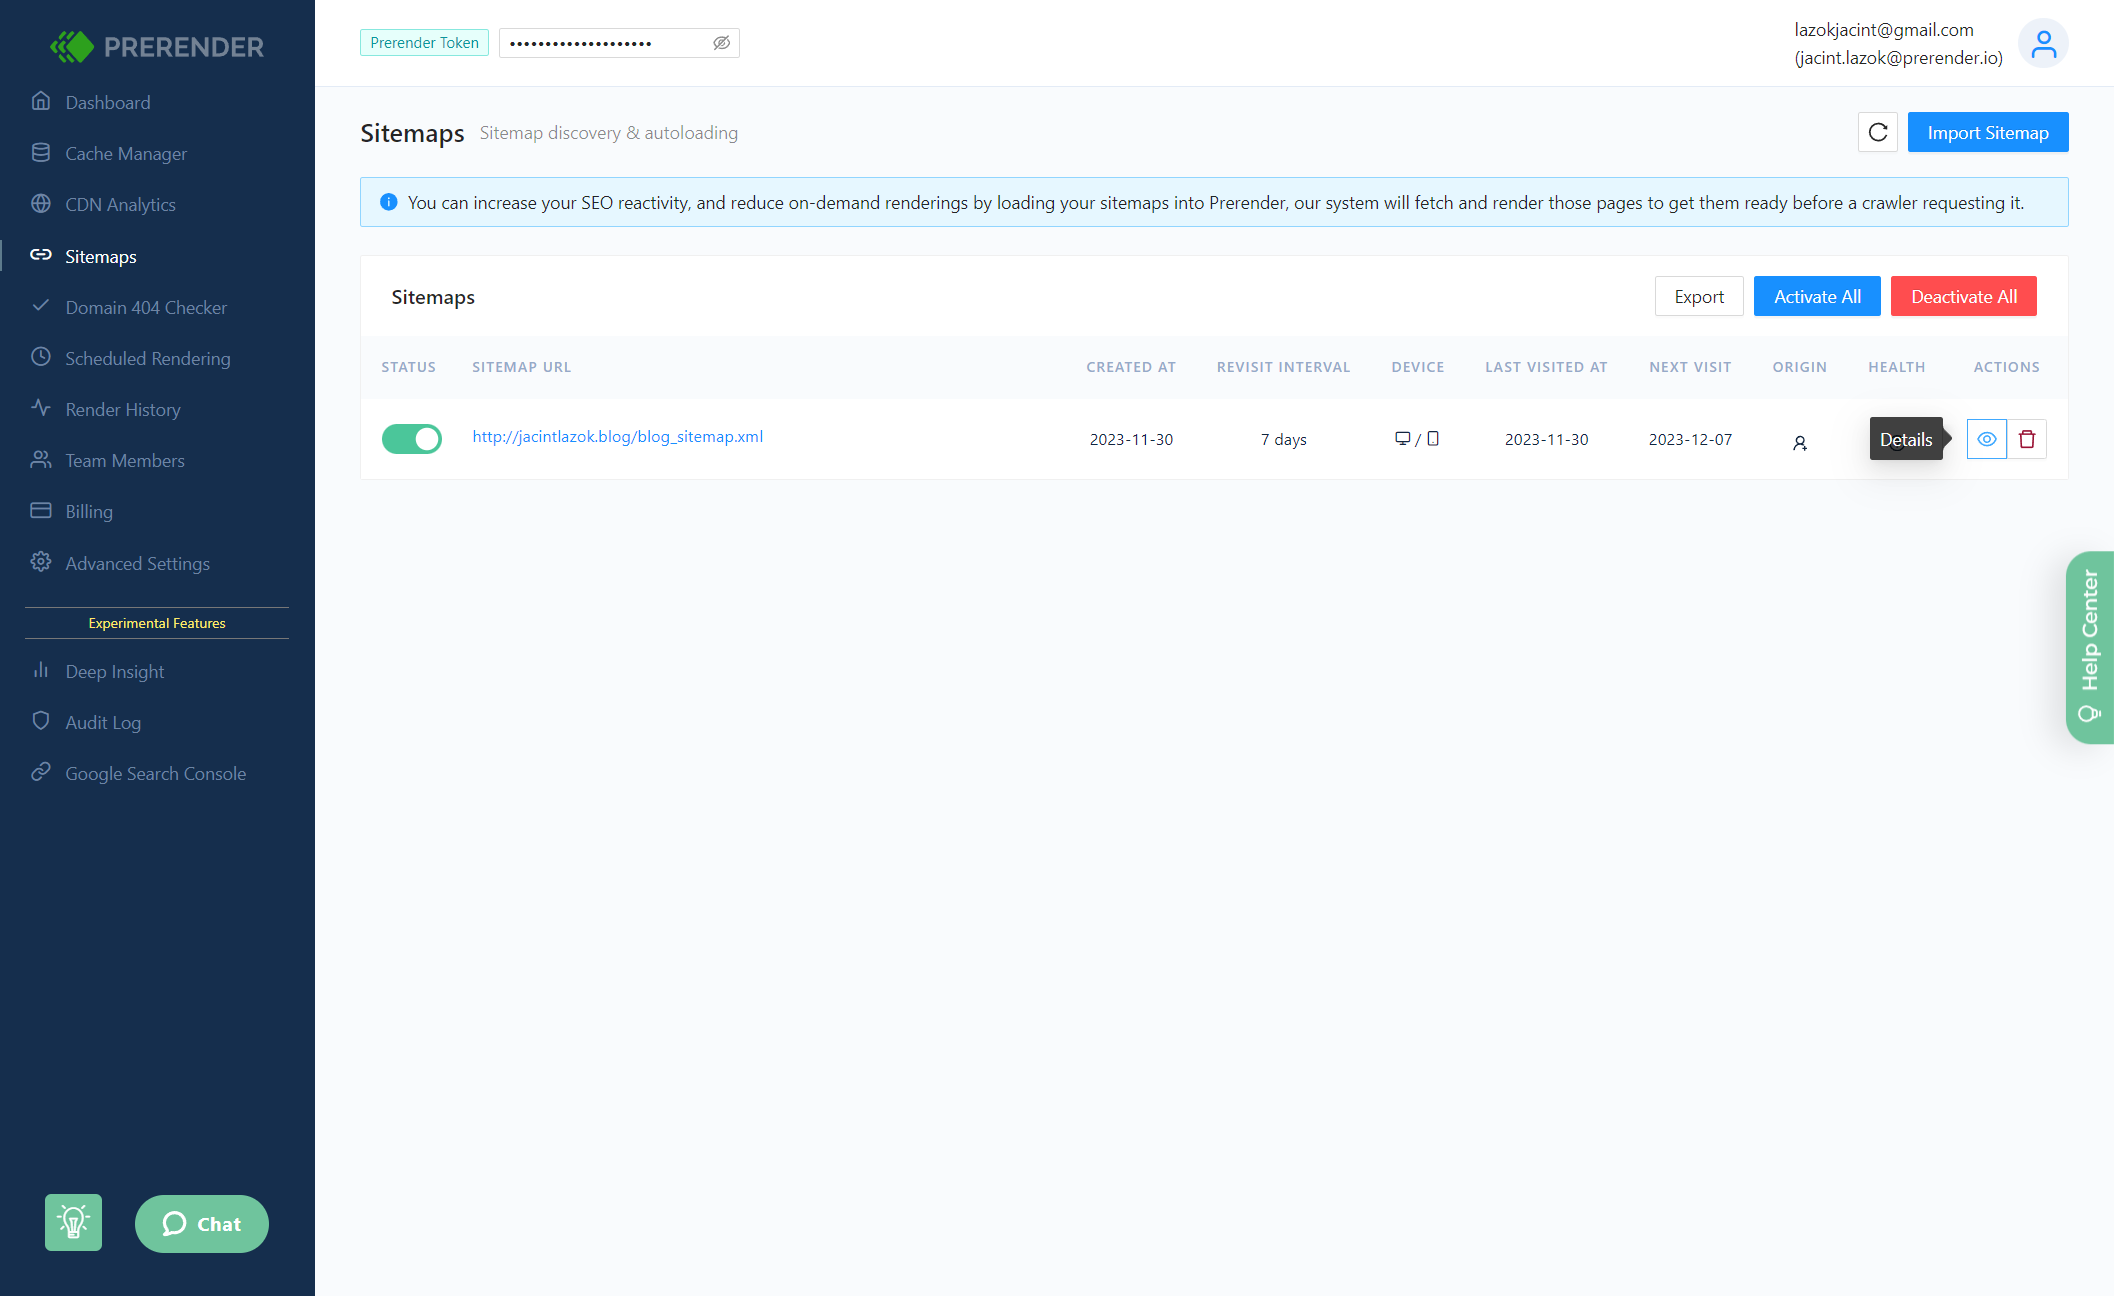This screenshot has height=1296, width=2114.
Task: Click the Cache Manager database icon
Action: coord(41,152)
